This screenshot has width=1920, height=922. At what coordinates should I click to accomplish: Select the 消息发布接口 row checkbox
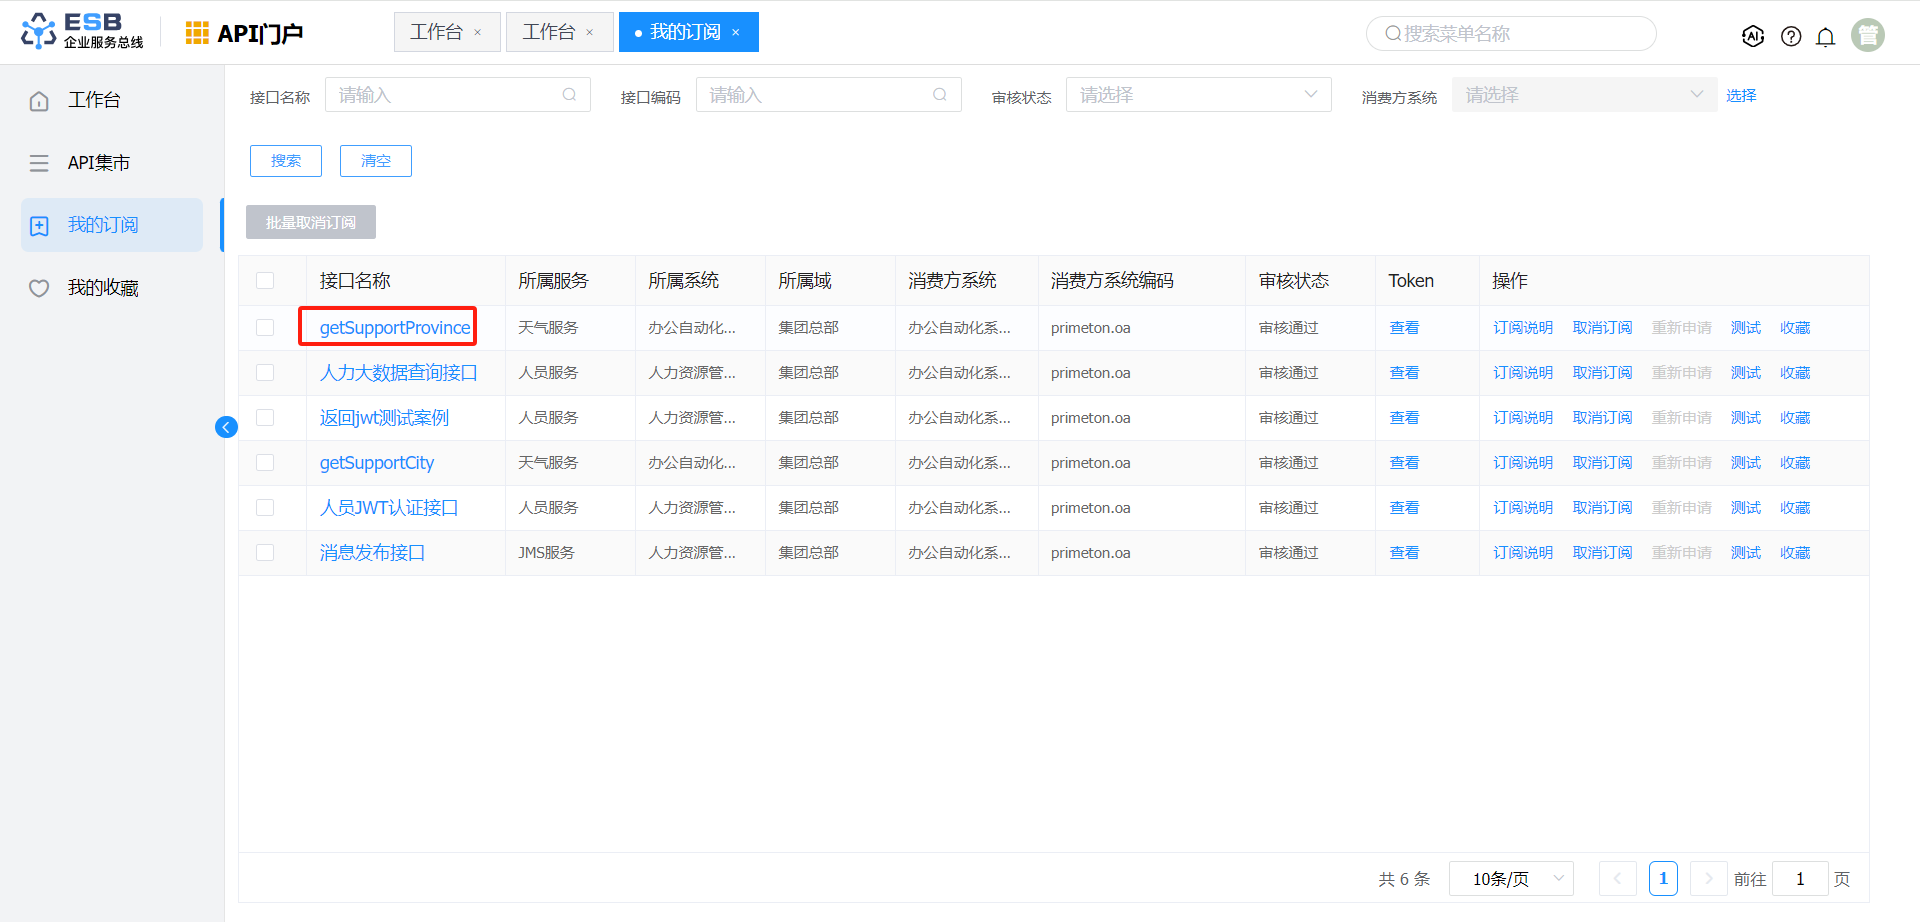(265, 553)
